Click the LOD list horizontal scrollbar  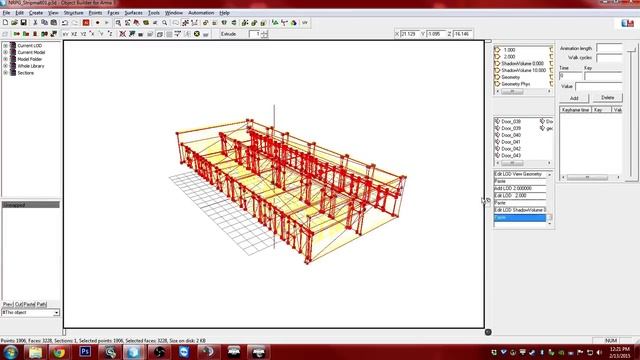(523, 92)
